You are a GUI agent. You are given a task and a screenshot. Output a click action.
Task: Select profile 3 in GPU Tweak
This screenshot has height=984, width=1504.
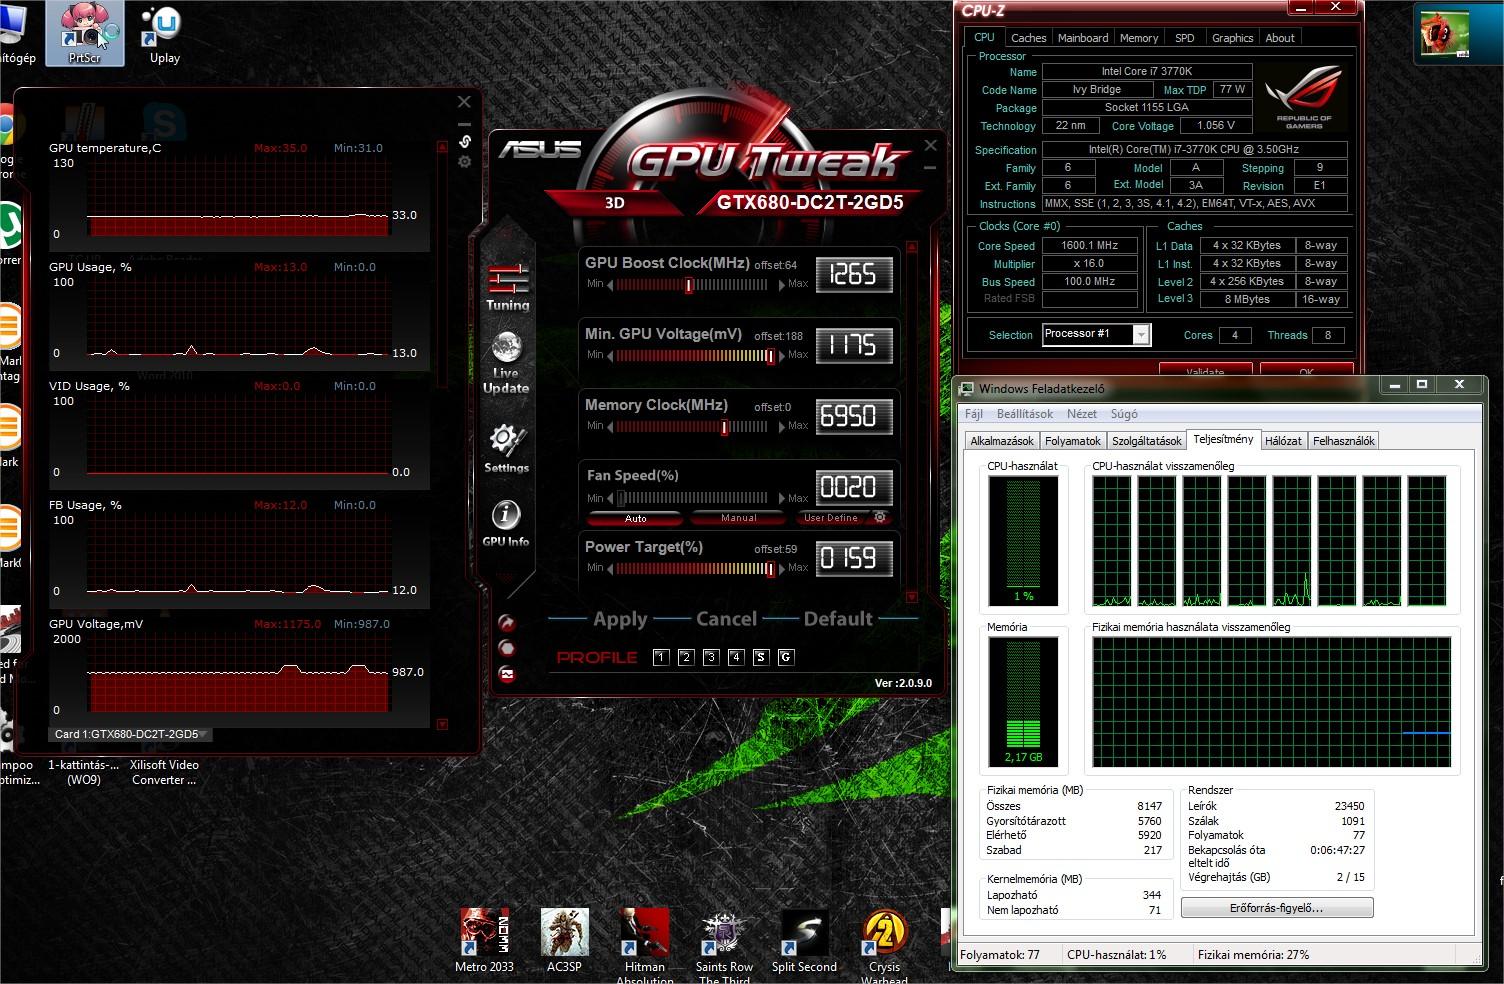(710, 657)
